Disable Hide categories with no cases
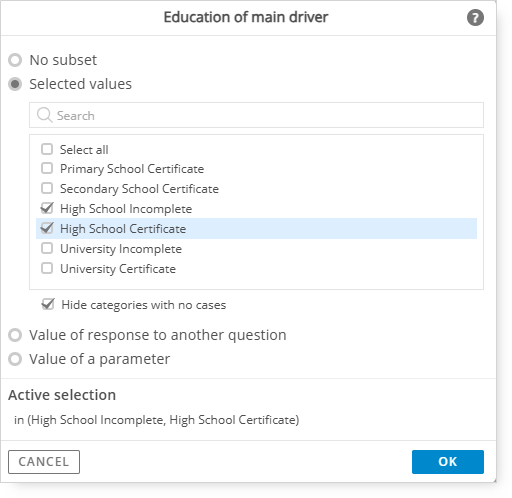 pyautogui.click(x=48, y=304)
